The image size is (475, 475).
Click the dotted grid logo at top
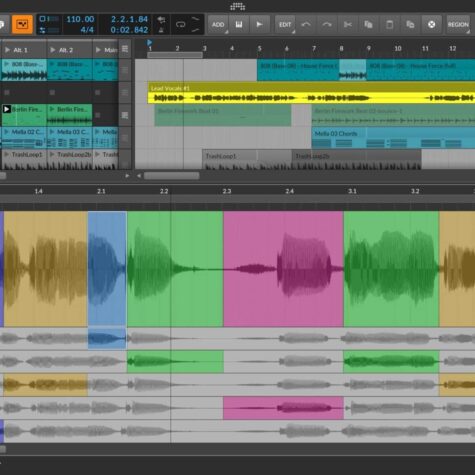coord(238,6)
